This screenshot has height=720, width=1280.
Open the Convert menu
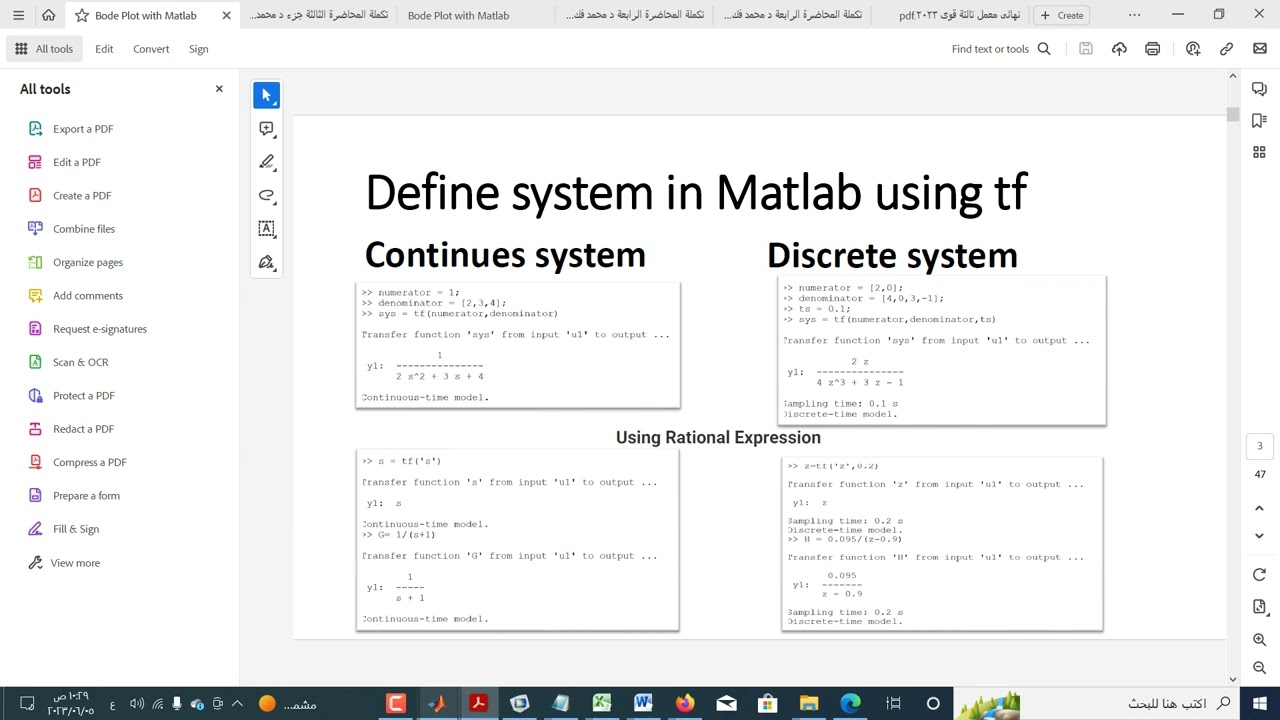[151, 49]
